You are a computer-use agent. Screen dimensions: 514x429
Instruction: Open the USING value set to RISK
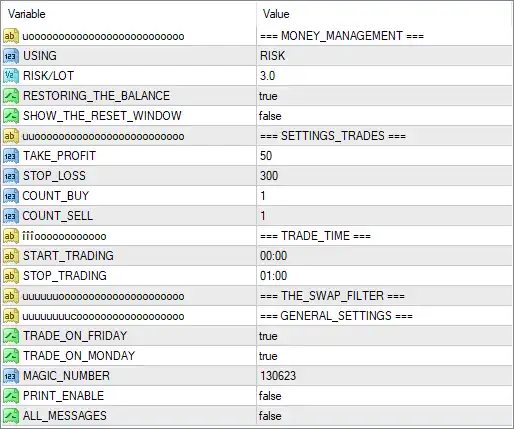[x=384, y=56]
